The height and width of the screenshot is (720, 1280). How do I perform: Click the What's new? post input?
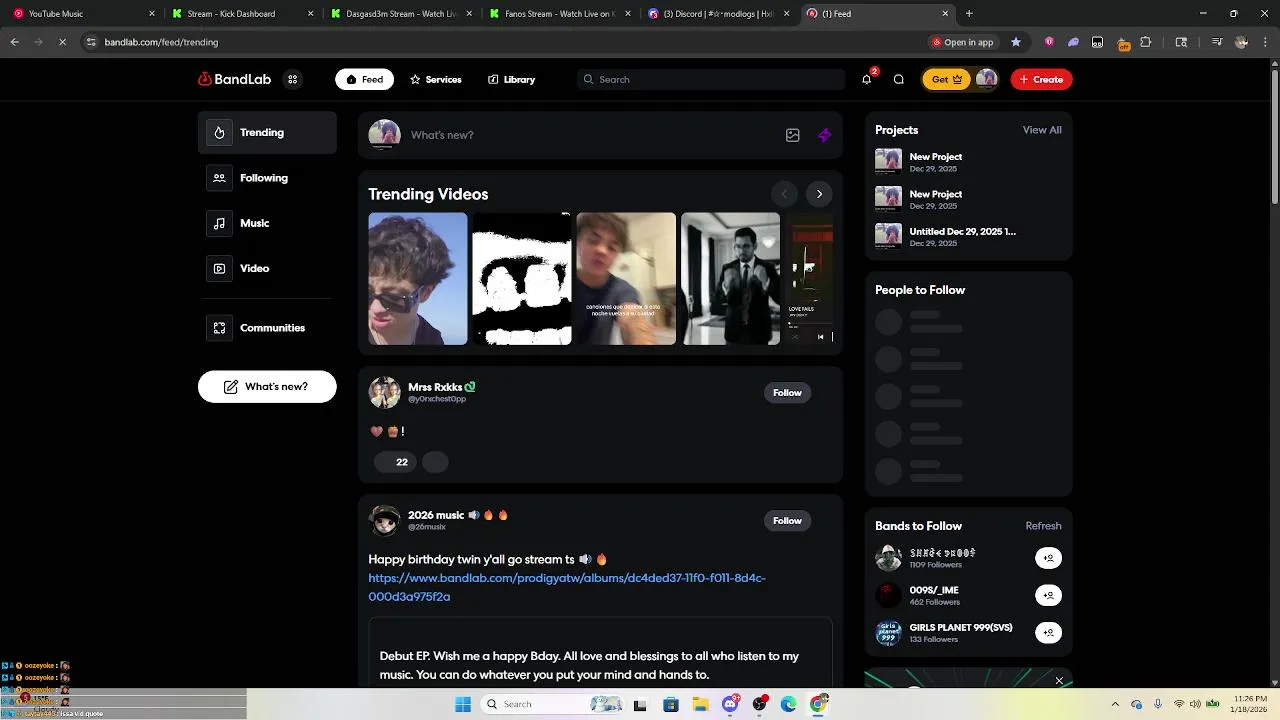(x=592, y=135)
